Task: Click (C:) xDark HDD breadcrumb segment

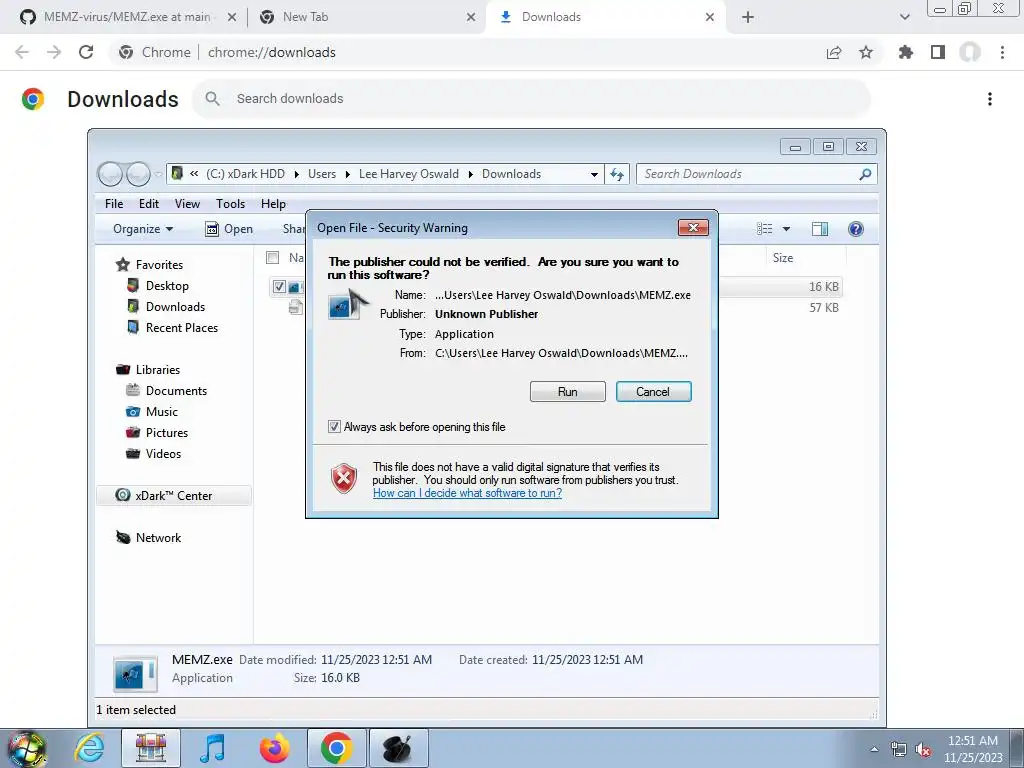Action: pyautogui.click(x=246, y=174)
